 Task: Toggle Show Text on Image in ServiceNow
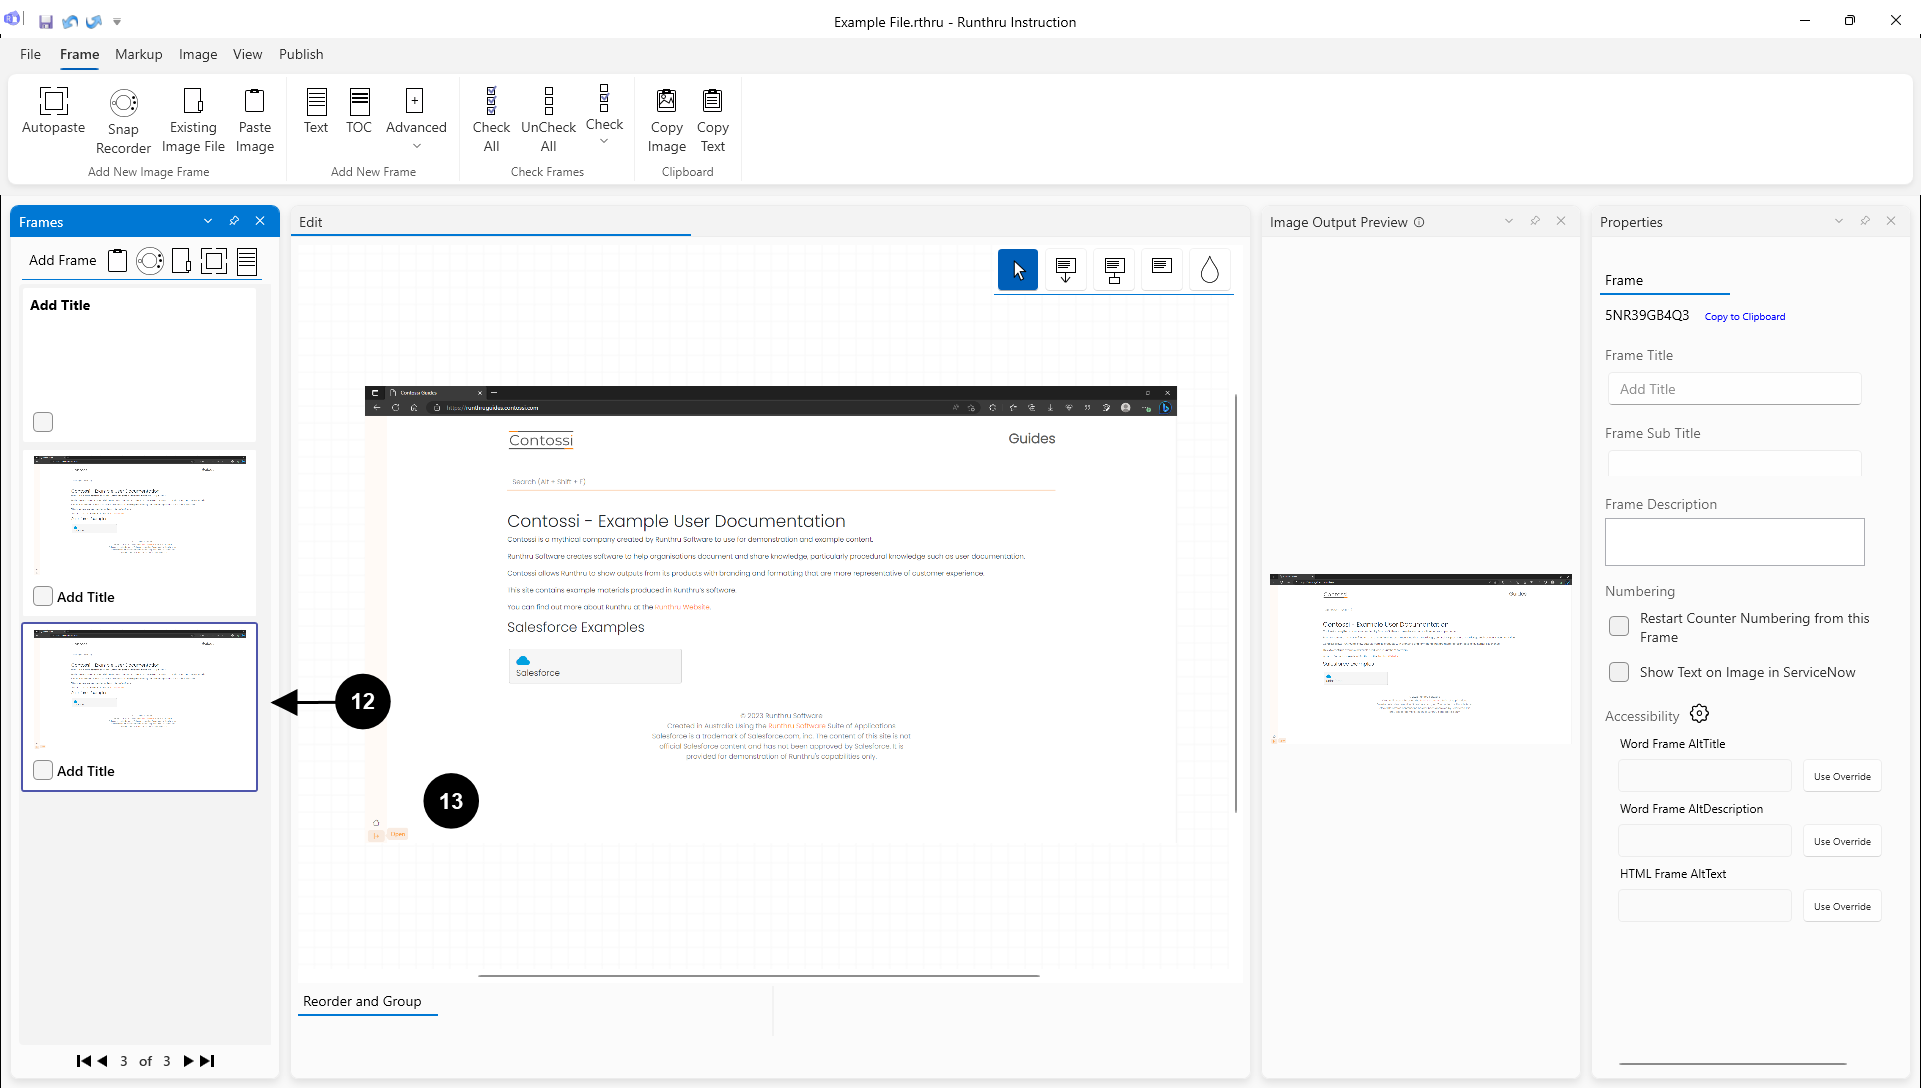(x=1618, y=672)
